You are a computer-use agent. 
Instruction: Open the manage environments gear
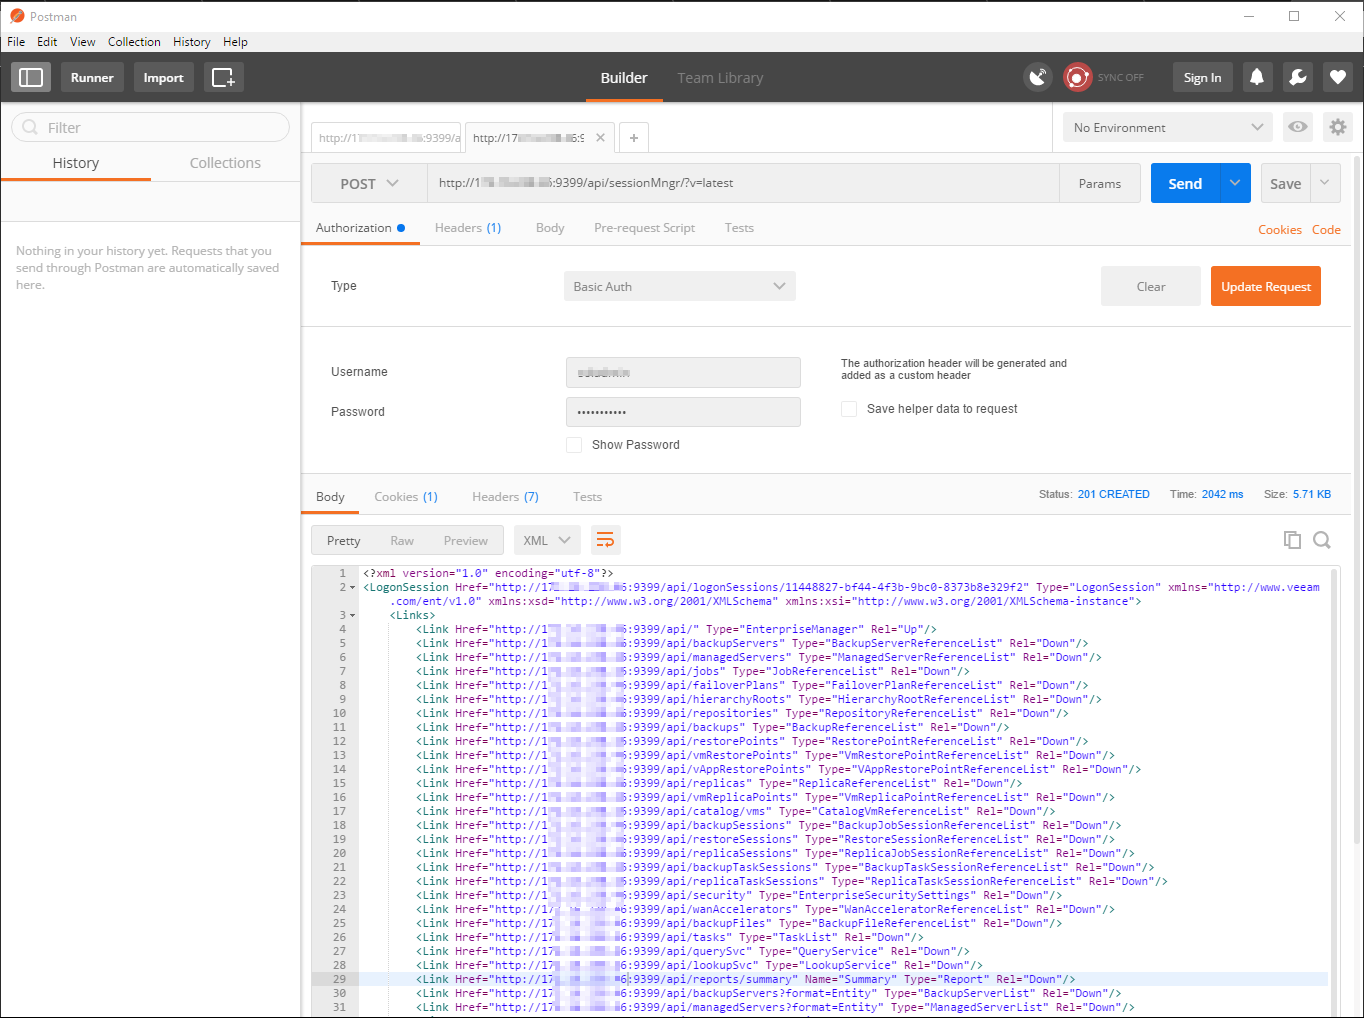[x=1338, y=127]
